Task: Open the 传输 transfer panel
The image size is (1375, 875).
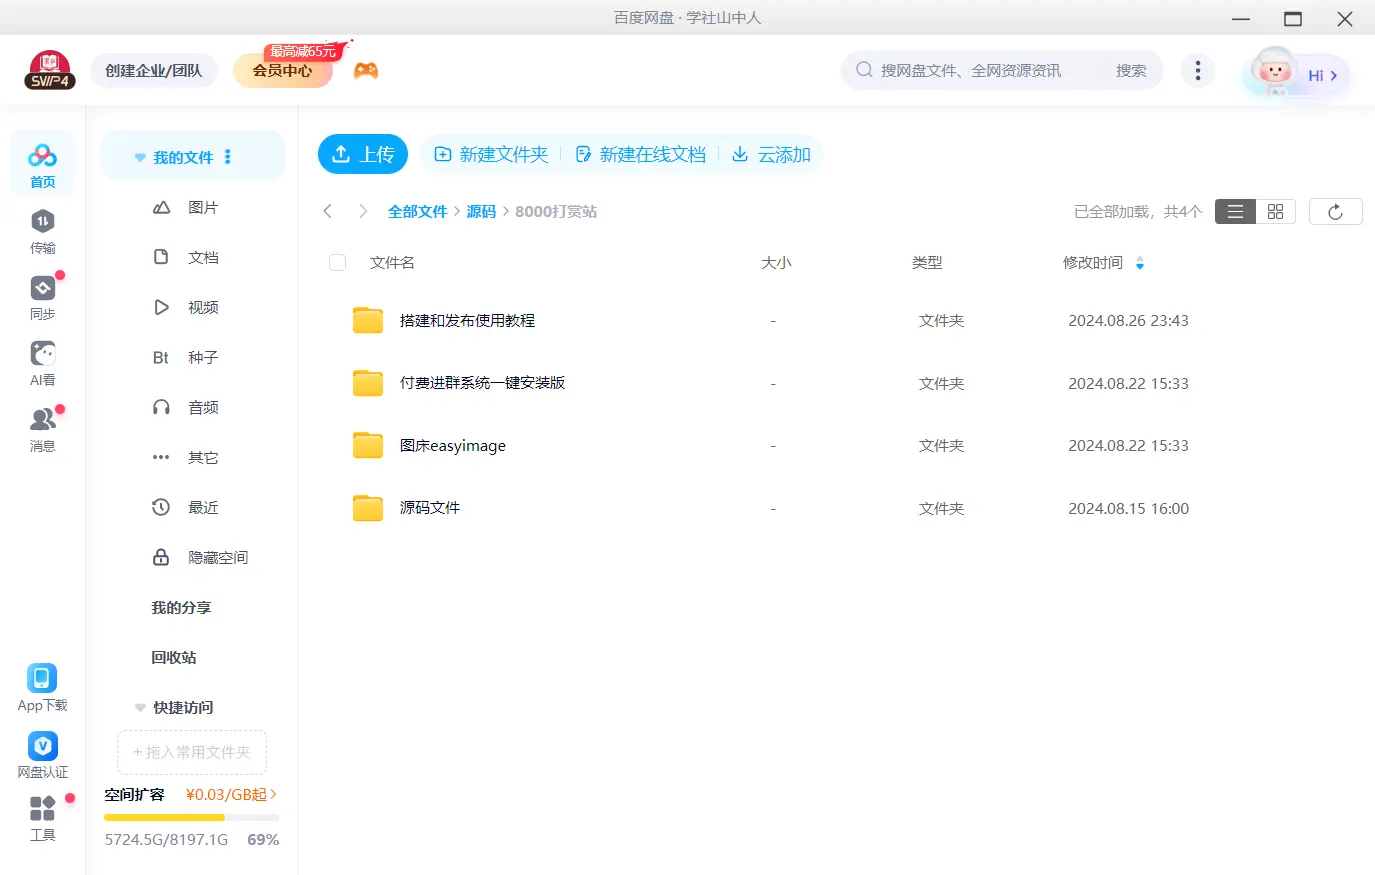Action: pyautogui.click(x=43, y=230)
